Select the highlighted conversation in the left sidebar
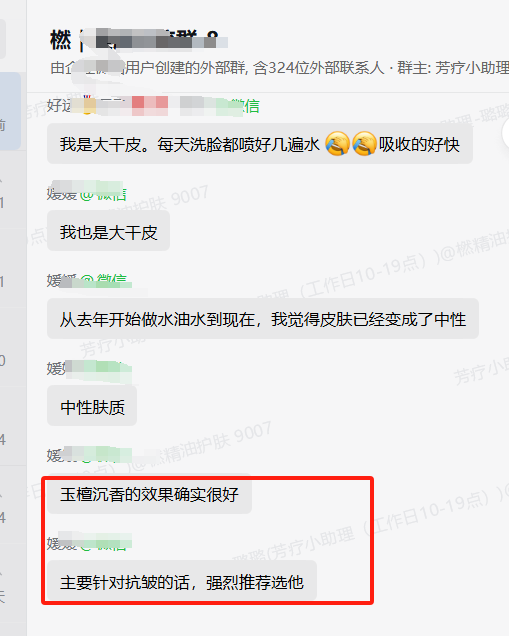Screen dimensions: 509x636 click(x=10, y=112)
